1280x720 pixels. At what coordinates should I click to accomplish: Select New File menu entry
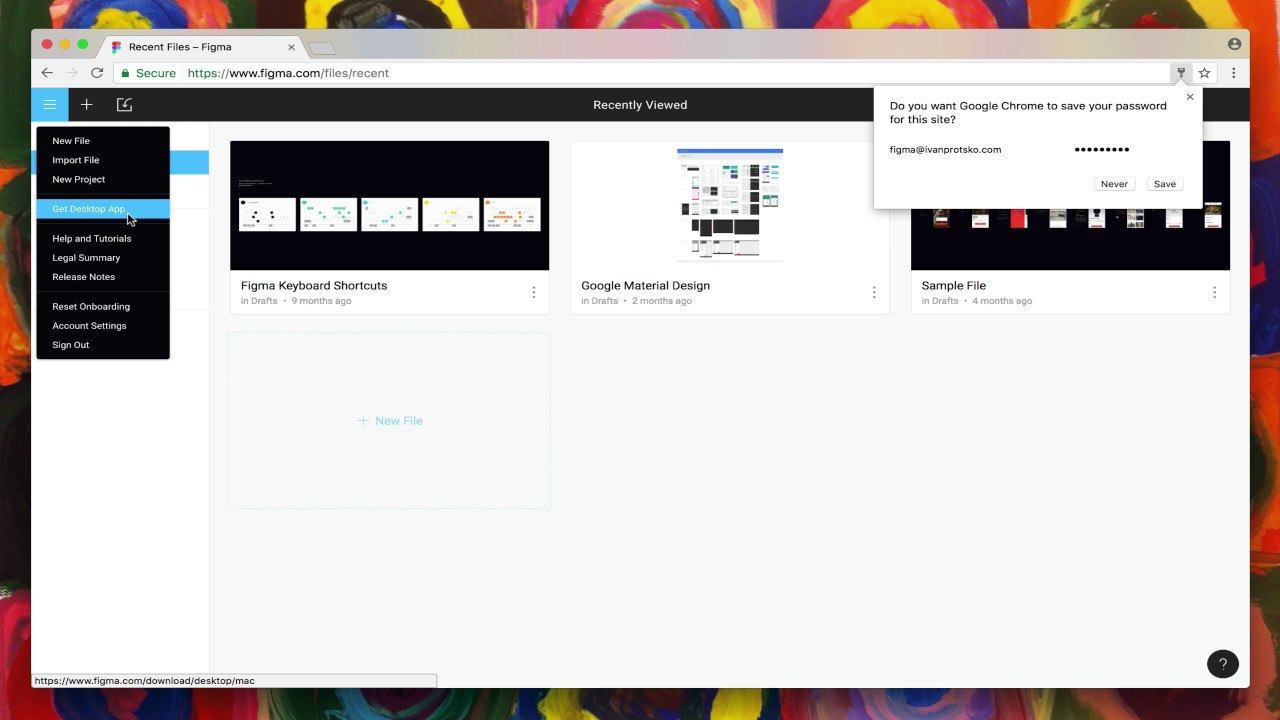tap(103, 141)
